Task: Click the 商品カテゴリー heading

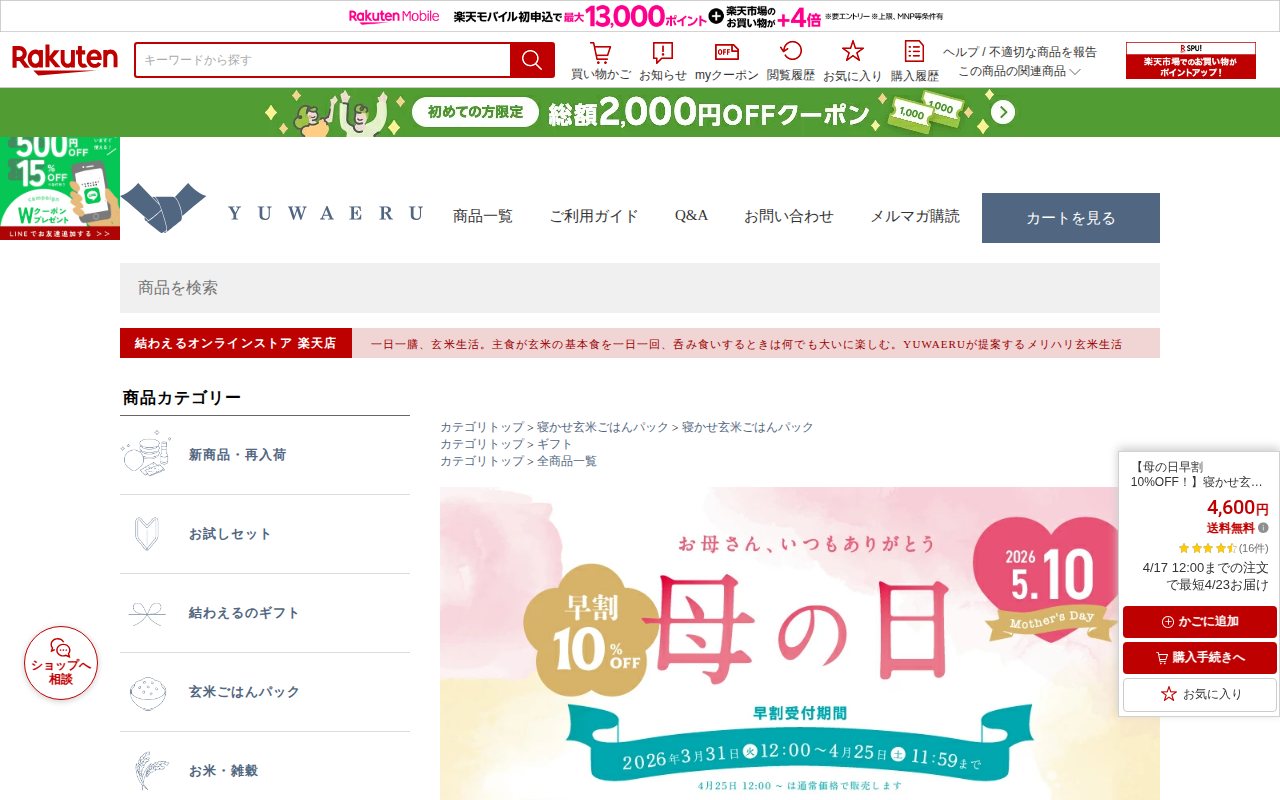Action: coord(182,398)
